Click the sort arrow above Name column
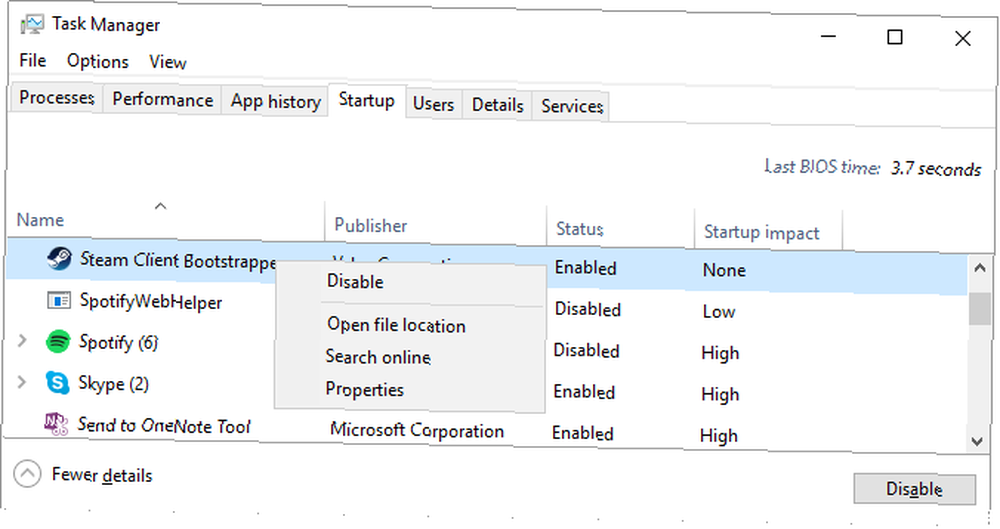Screen dimensions: 1000x529 click(x=161, y=205)
